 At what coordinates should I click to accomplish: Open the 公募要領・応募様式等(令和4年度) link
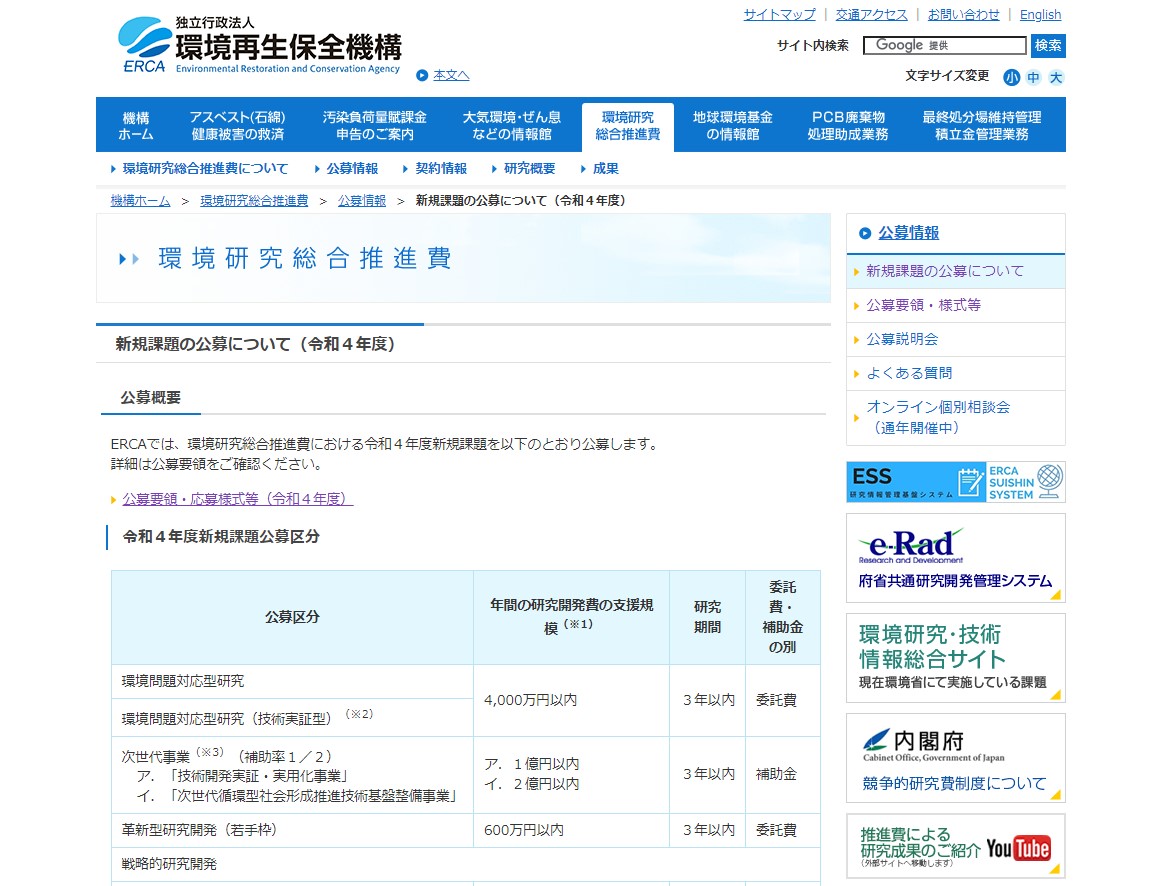(237, 499)
